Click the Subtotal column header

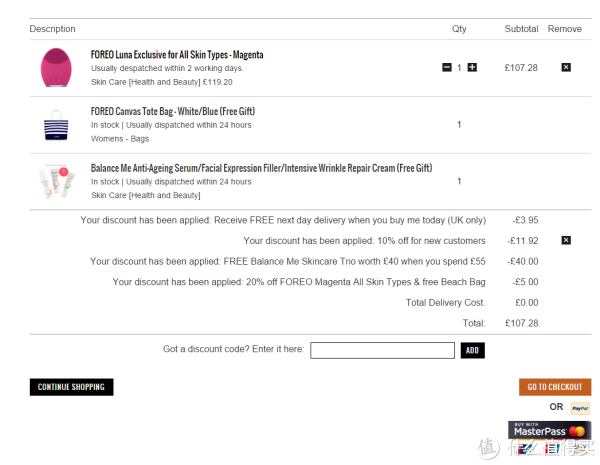(x=521, y=29)
